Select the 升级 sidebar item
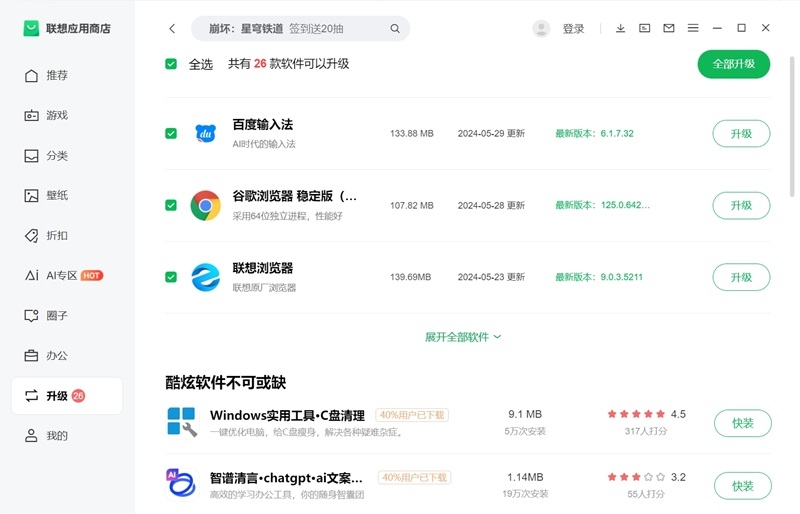The height and width of the screenshot is (514, 800). coord(67,396)
